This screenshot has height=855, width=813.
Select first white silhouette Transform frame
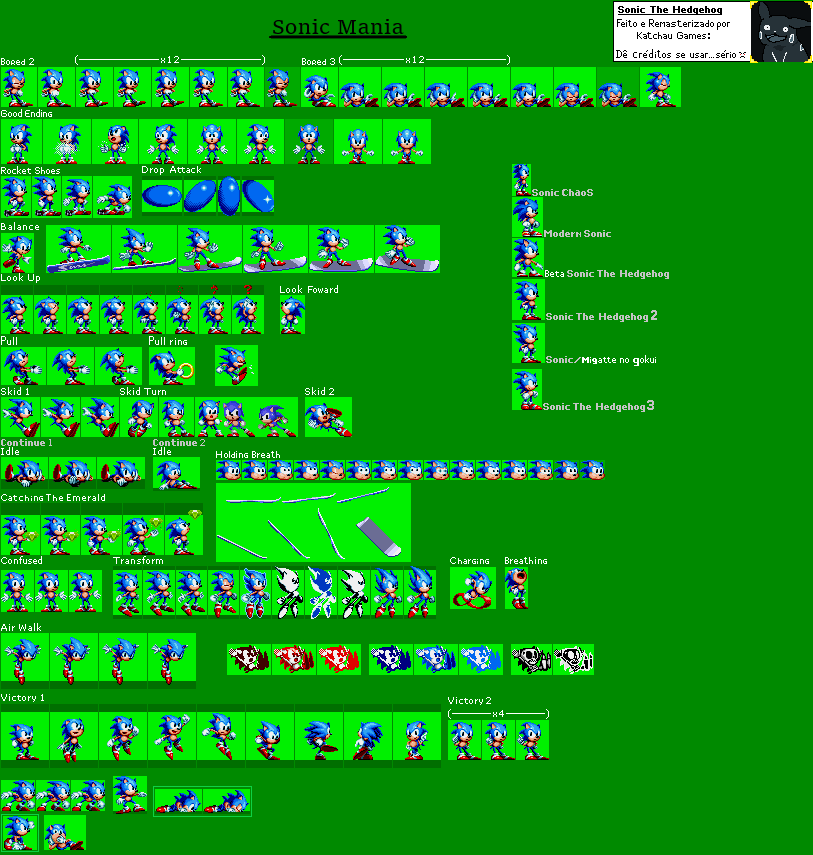tap(288, 593)
